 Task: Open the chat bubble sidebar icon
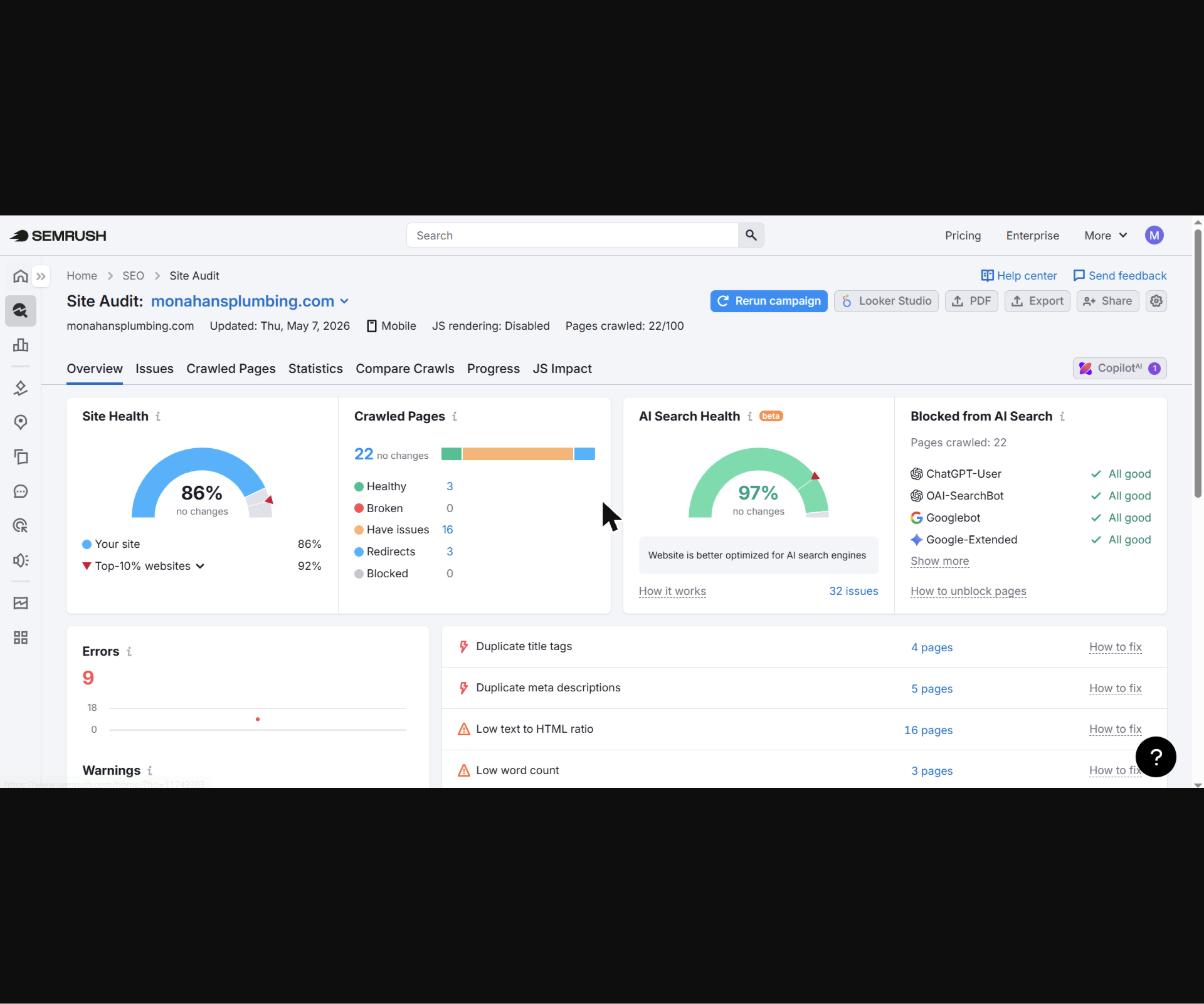pyautogui.click(x=20, y=491)
